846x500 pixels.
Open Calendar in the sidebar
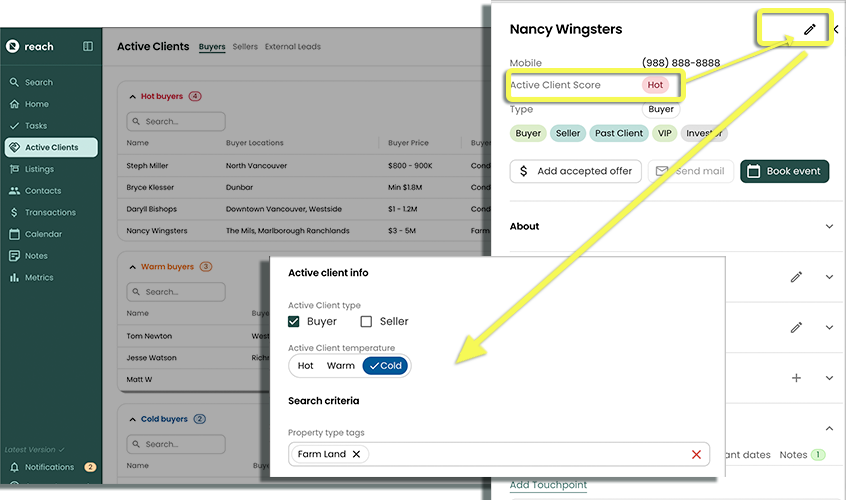click(x=43, y=234)
